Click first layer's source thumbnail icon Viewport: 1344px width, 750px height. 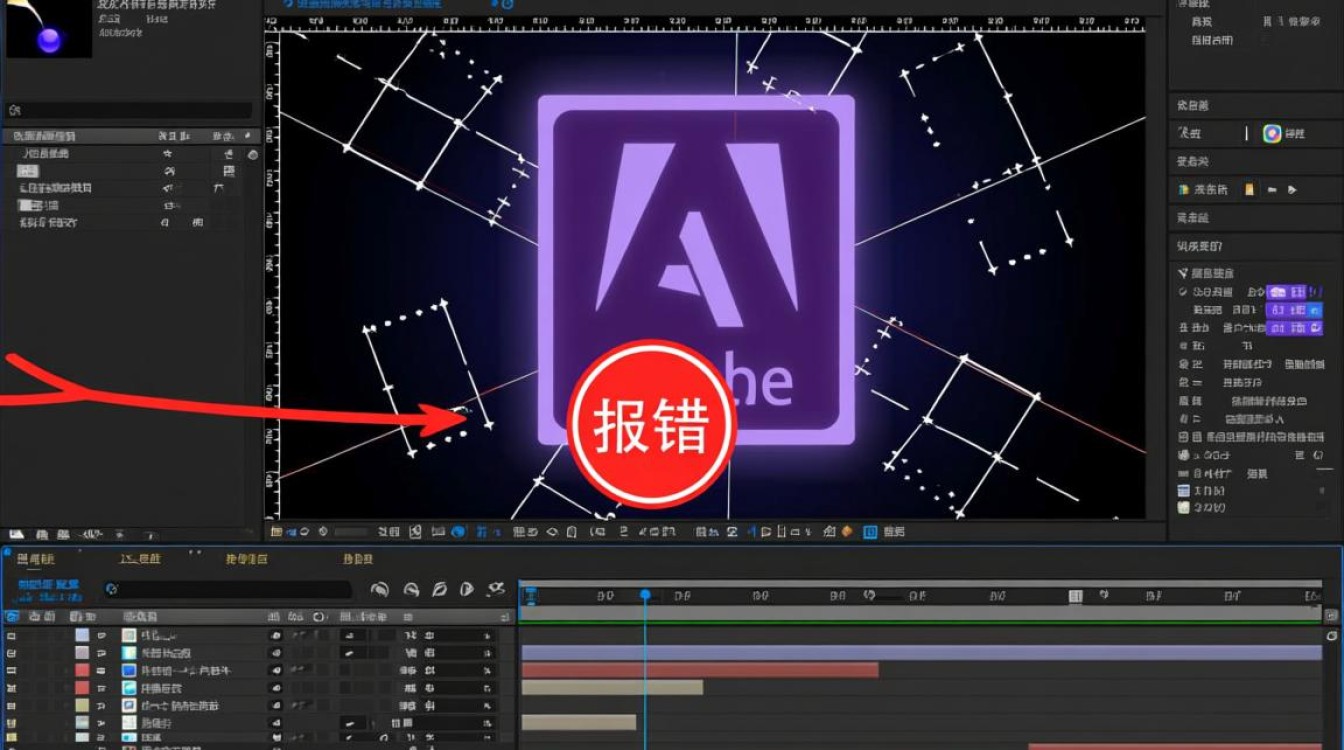[129, 635]
